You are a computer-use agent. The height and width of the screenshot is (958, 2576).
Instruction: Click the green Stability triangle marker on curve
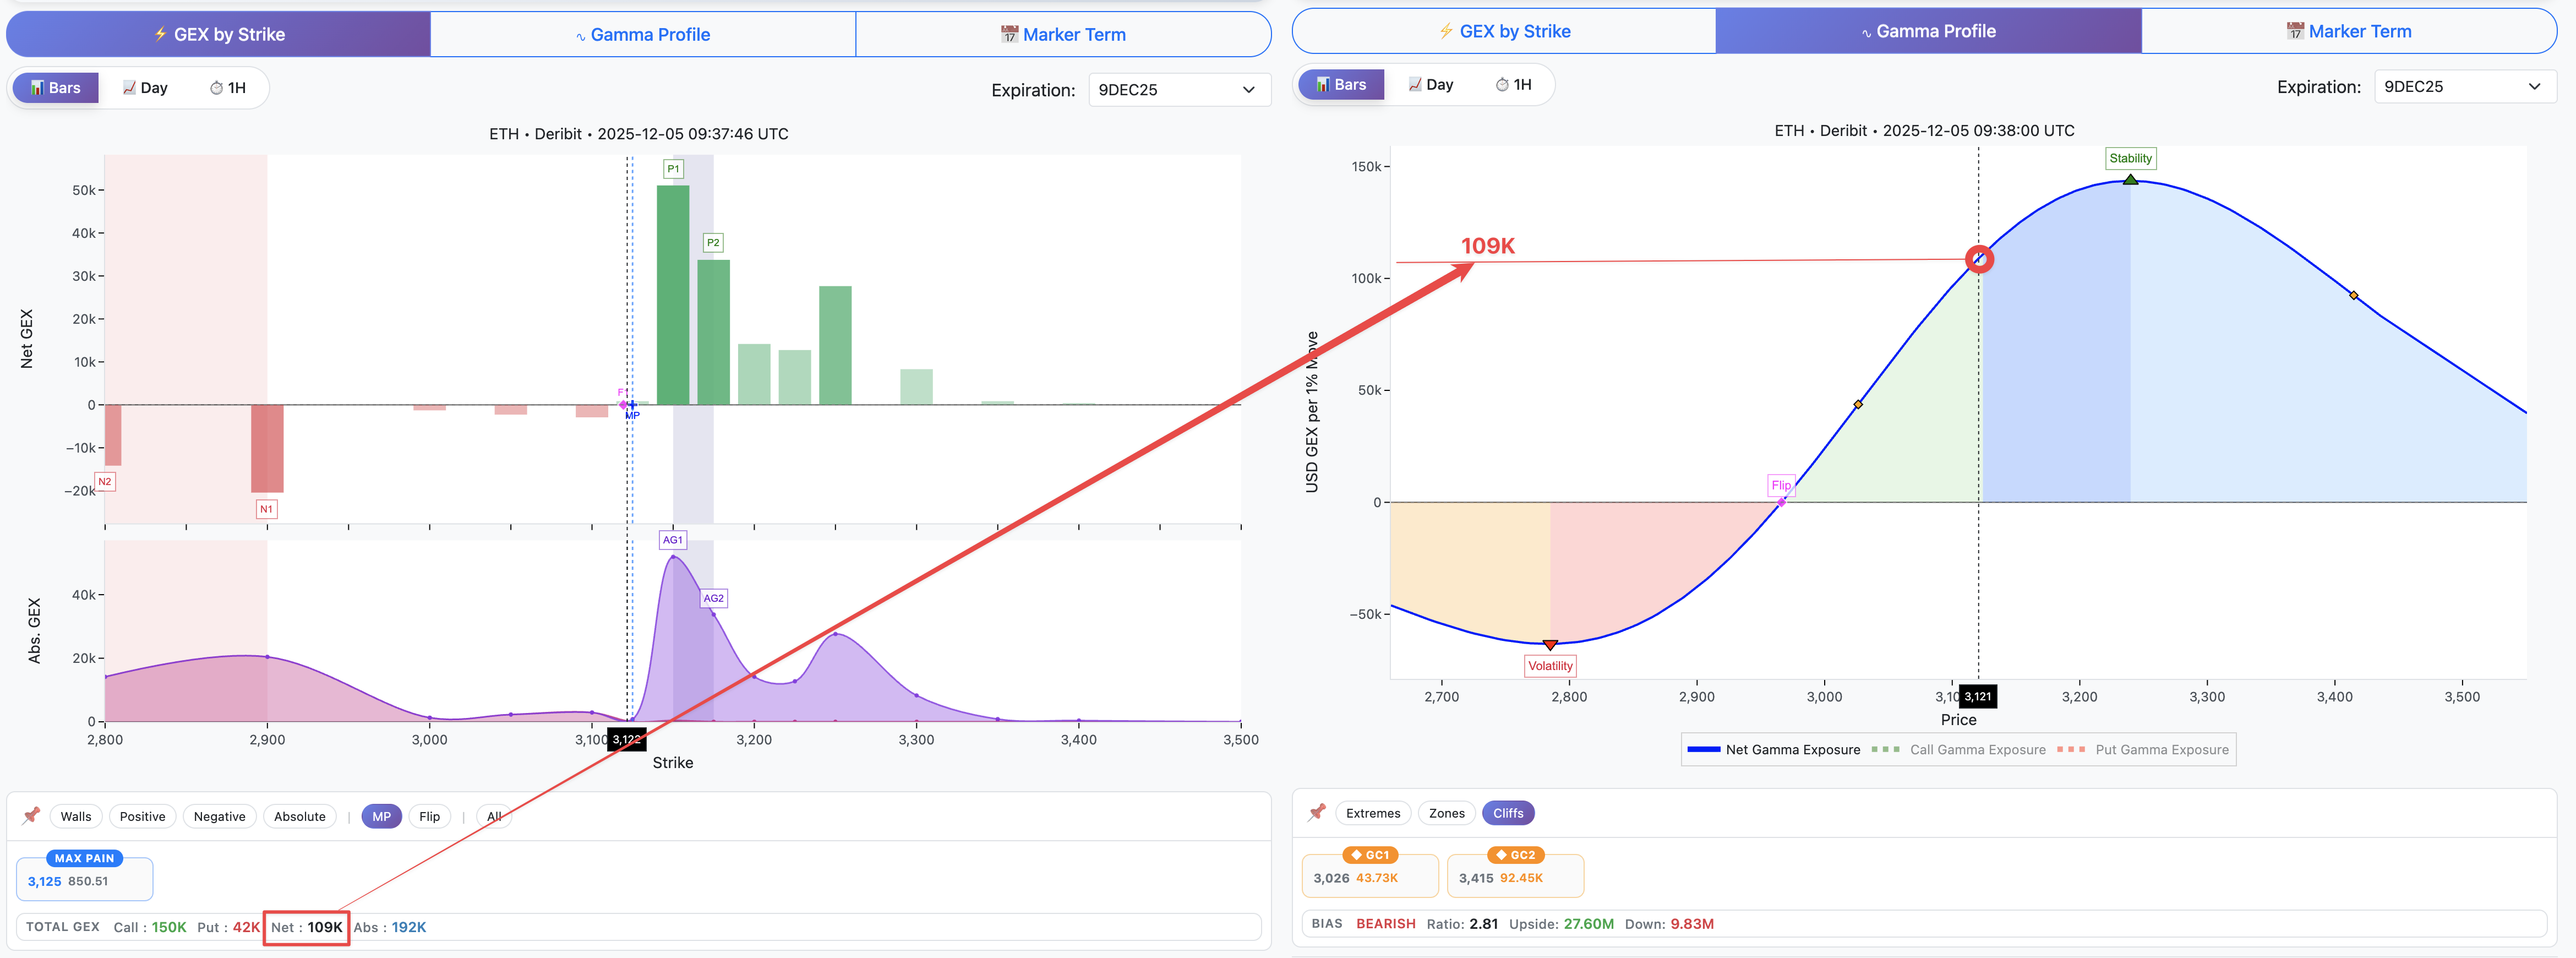pos(2130,180)
